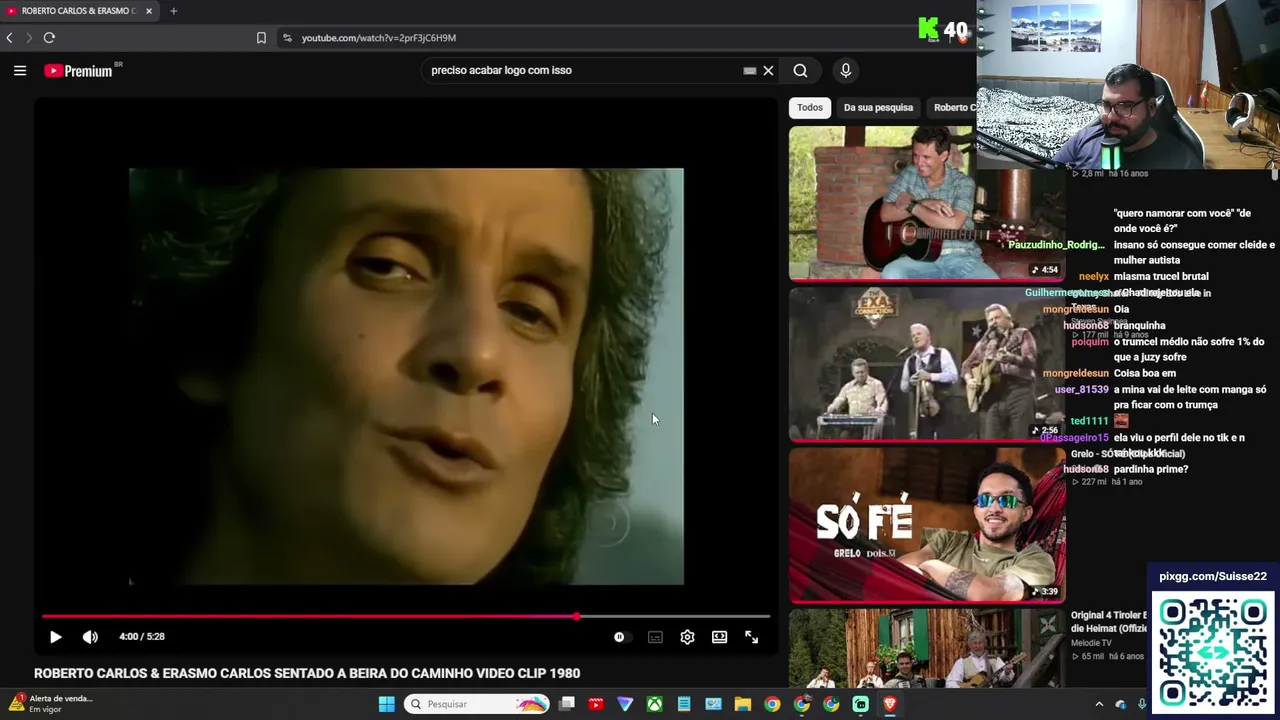Open the YouTube hamburger guide menu
Viewport: 1280px width, 720px height.
[20, 70]
